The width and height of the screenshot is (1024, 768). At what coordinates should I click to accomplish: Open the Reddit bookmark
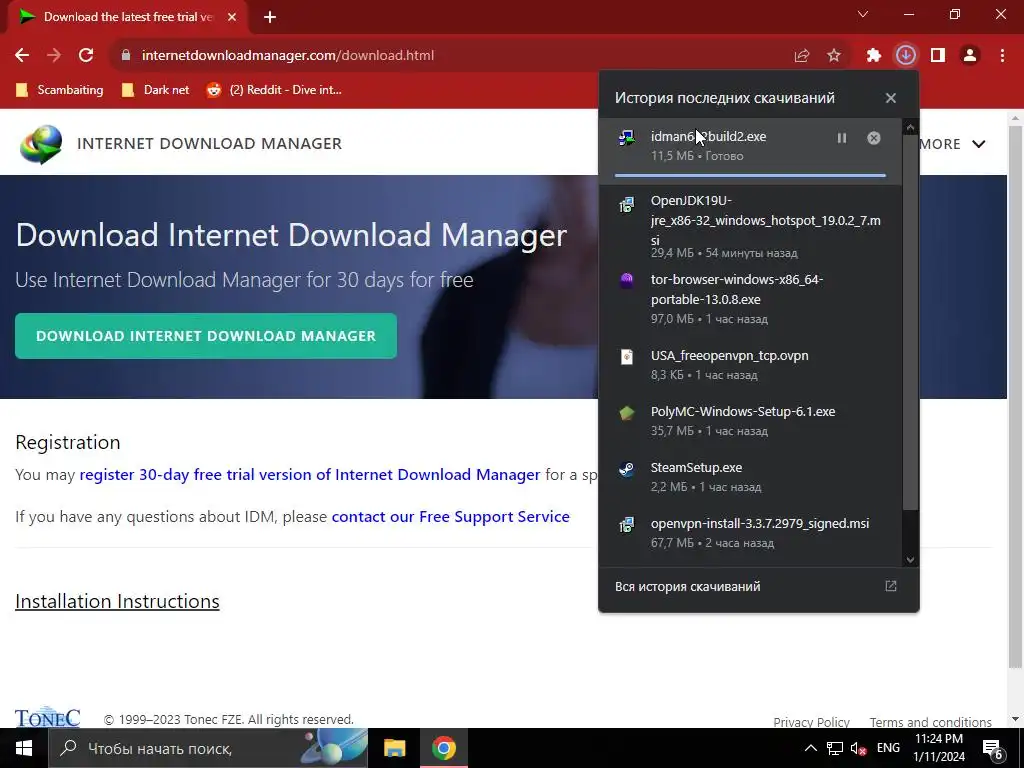(274, 90)
